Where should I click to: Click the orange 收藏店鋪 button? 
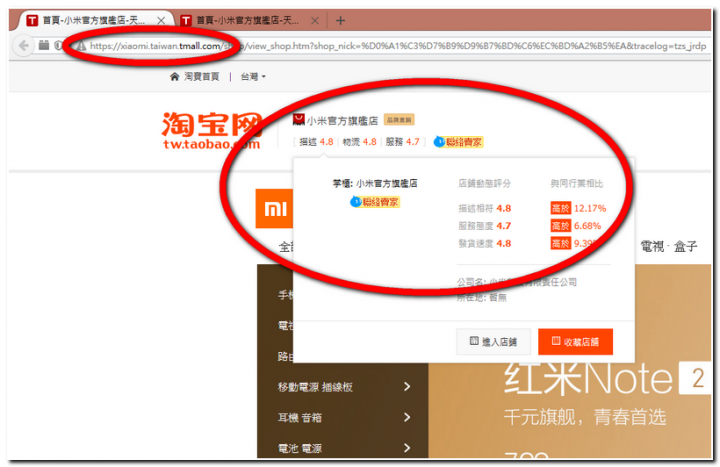pyautogui.click(x=575, y=342)
